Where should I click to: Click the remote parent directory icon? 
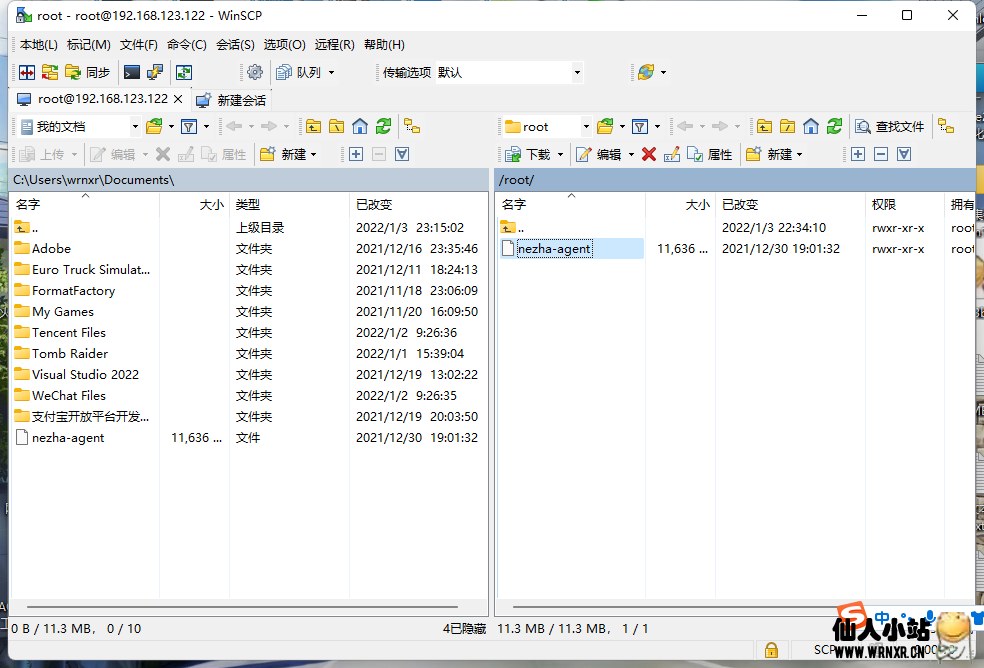pyautogui.click(x=764, y=127)
